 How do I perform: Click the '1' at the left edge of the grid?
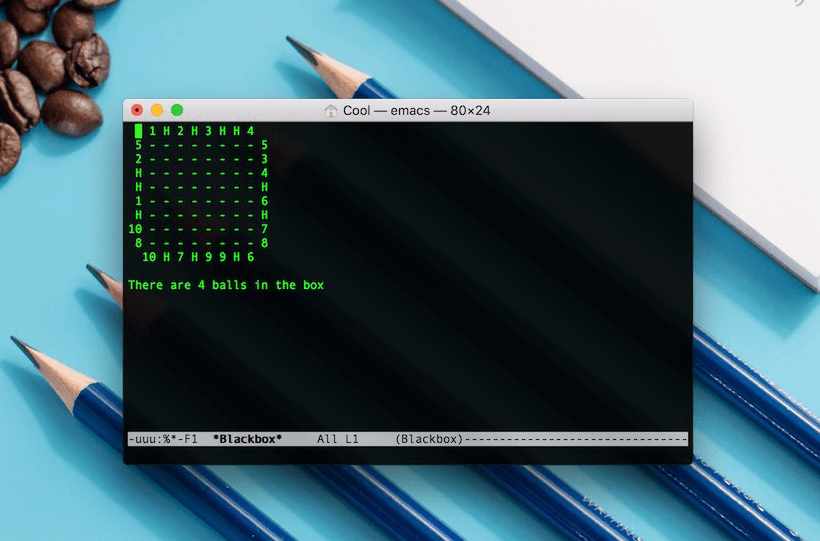click(139, 201)
